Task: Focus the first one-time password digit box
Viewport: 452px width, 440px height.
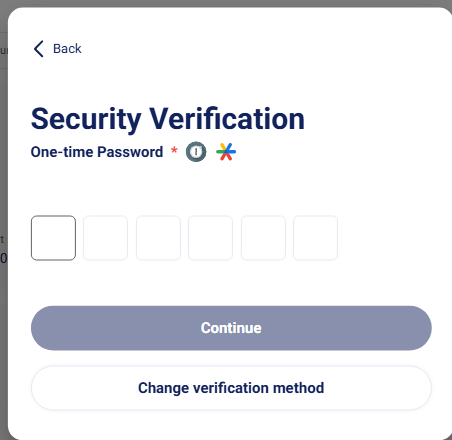Action: click(x=53, y=238)
